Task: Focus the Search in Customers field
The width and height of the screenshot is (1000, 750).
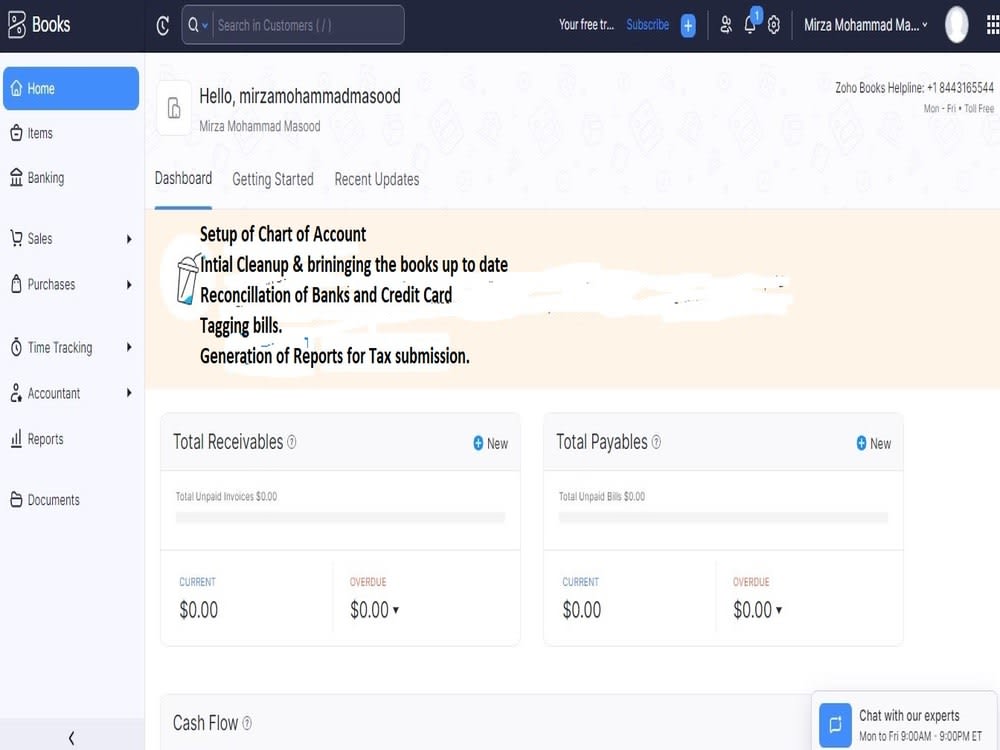Action: click(307, 26)
